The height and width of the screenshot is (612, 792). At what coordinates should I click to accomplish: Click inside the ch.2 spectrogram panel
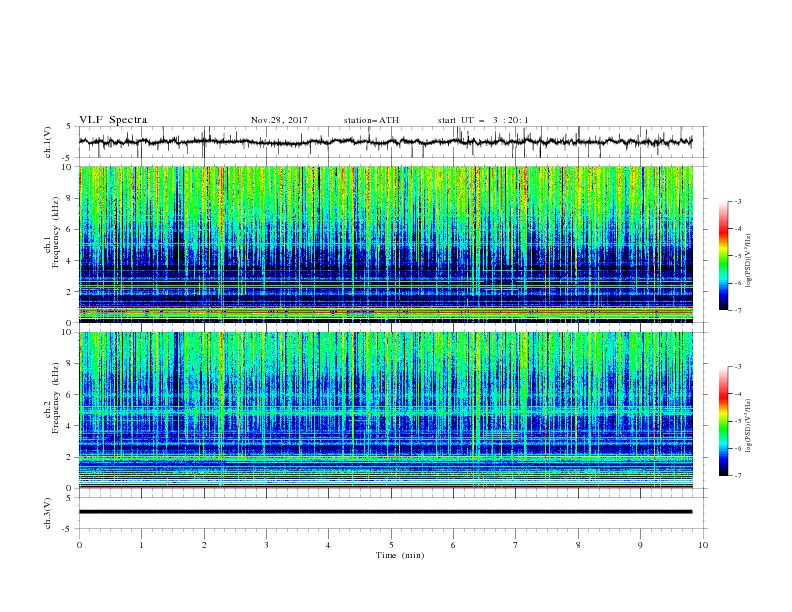pos(386,410)
